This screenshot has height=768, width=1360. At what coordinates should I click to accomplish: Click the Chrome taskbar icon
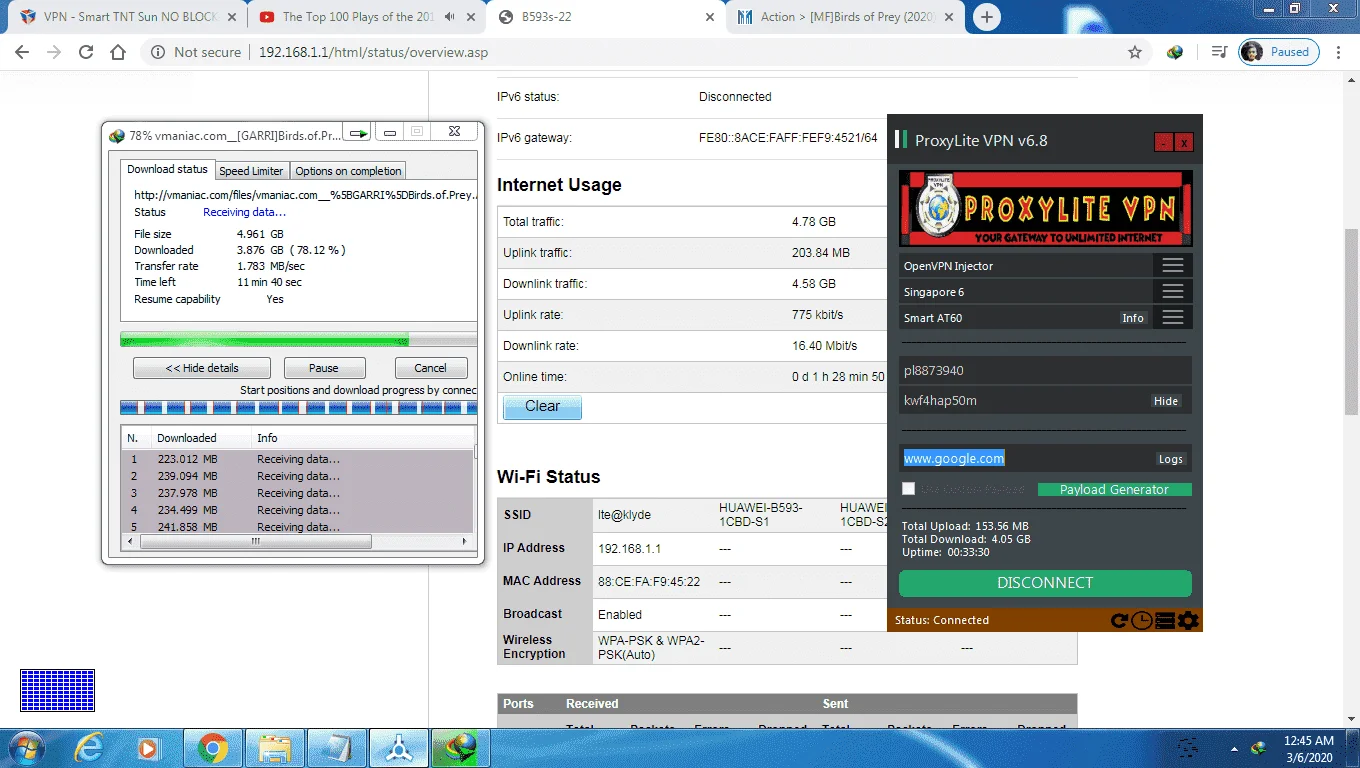click(x=212, y=747)
